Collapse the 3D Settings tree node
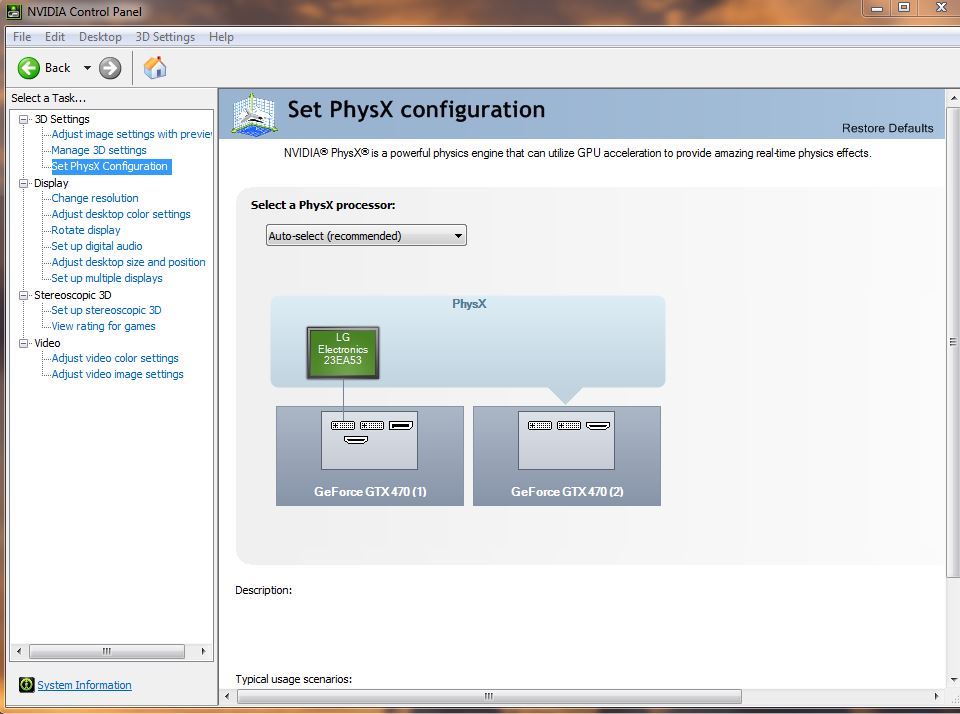Viewport: 960px width, 714px height. (x=23, y=119)
